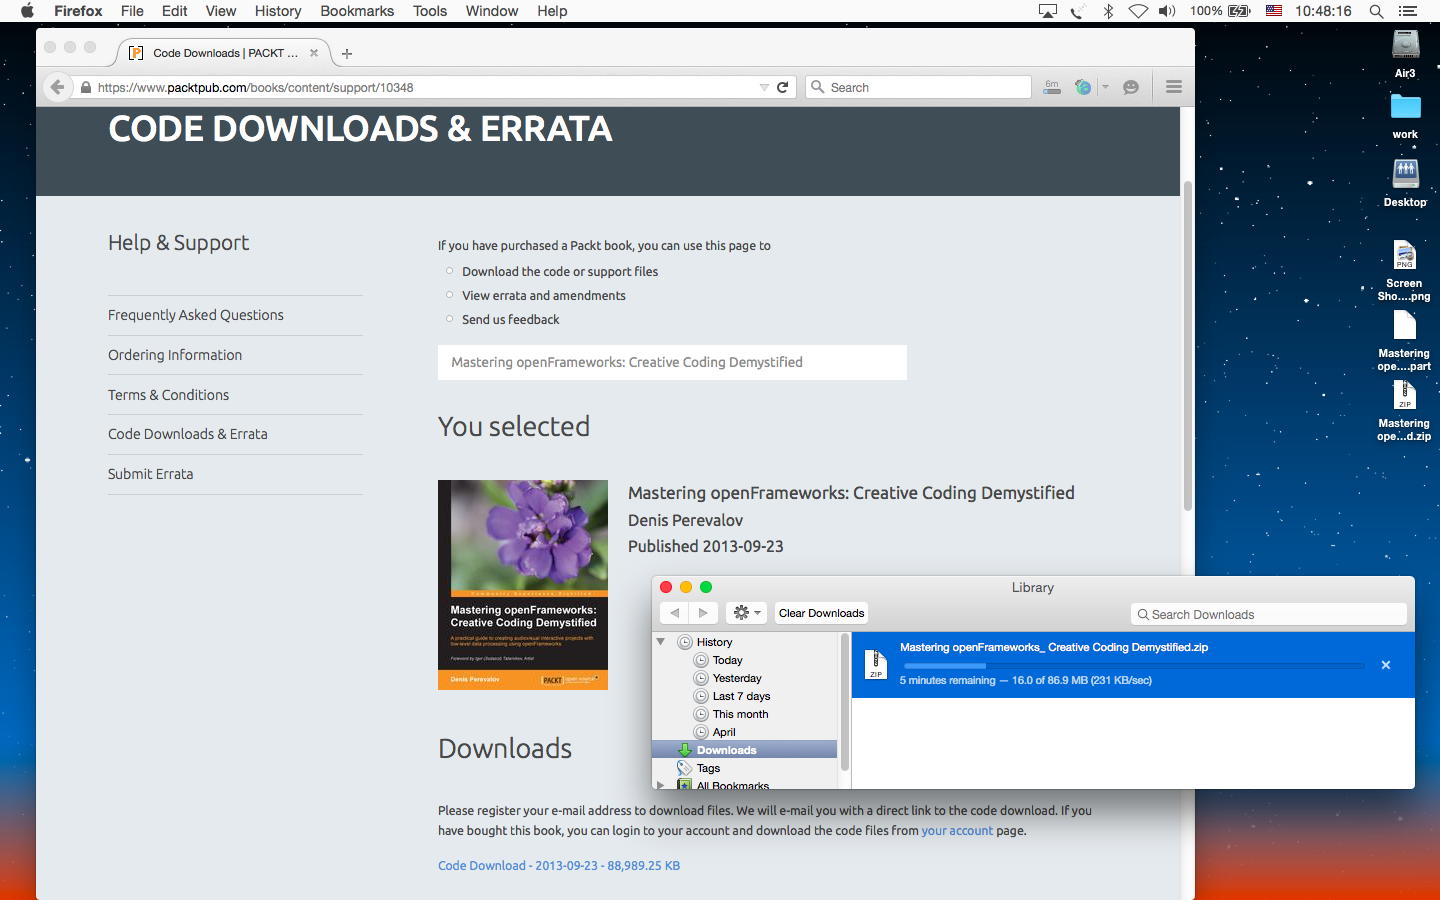
Task: Open the View menu
Action: coord(221,11)
